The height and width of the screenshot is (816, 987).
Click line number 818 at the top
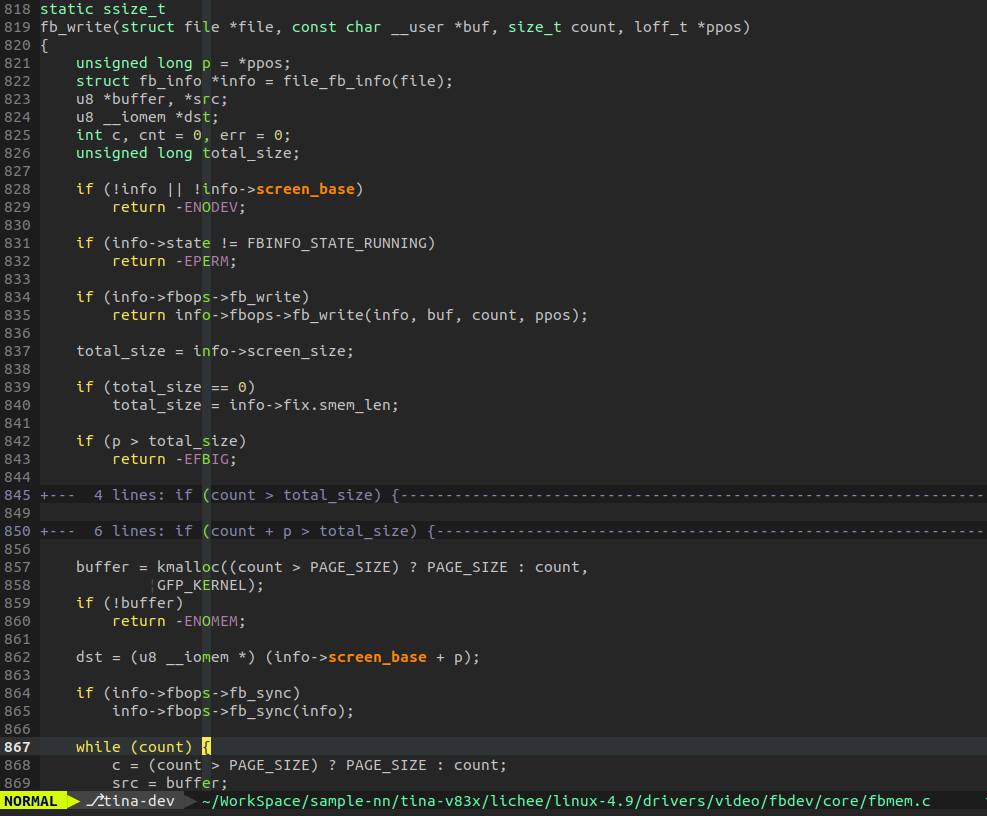(x=17, y=9)
